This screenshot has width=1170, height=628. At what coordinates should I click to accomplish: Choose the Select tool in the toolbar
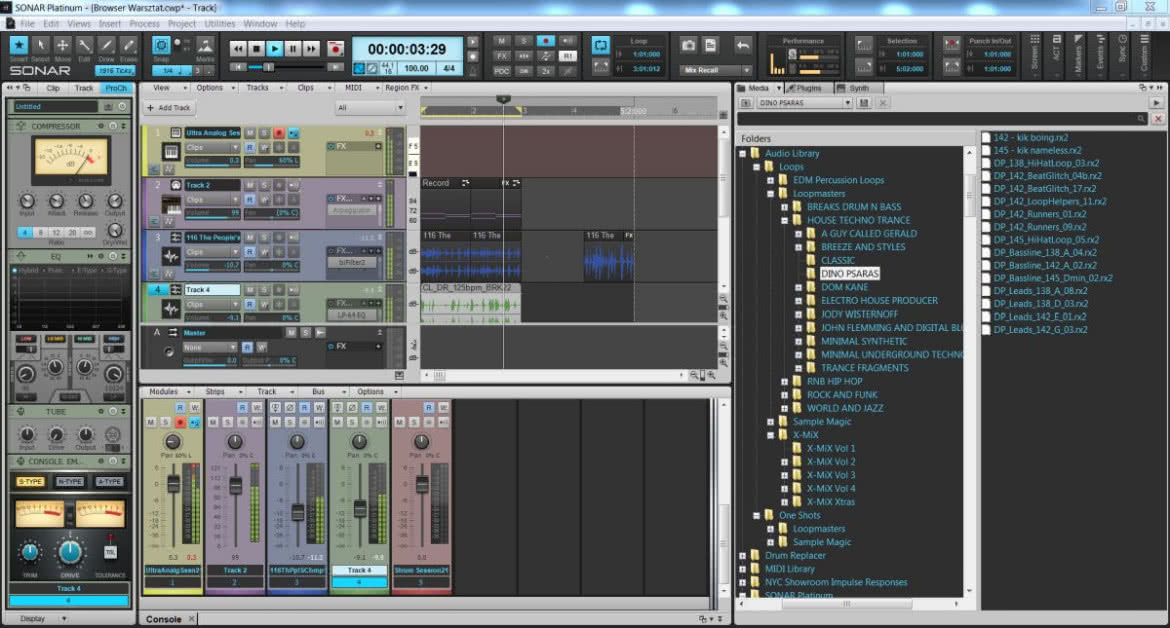40,46
